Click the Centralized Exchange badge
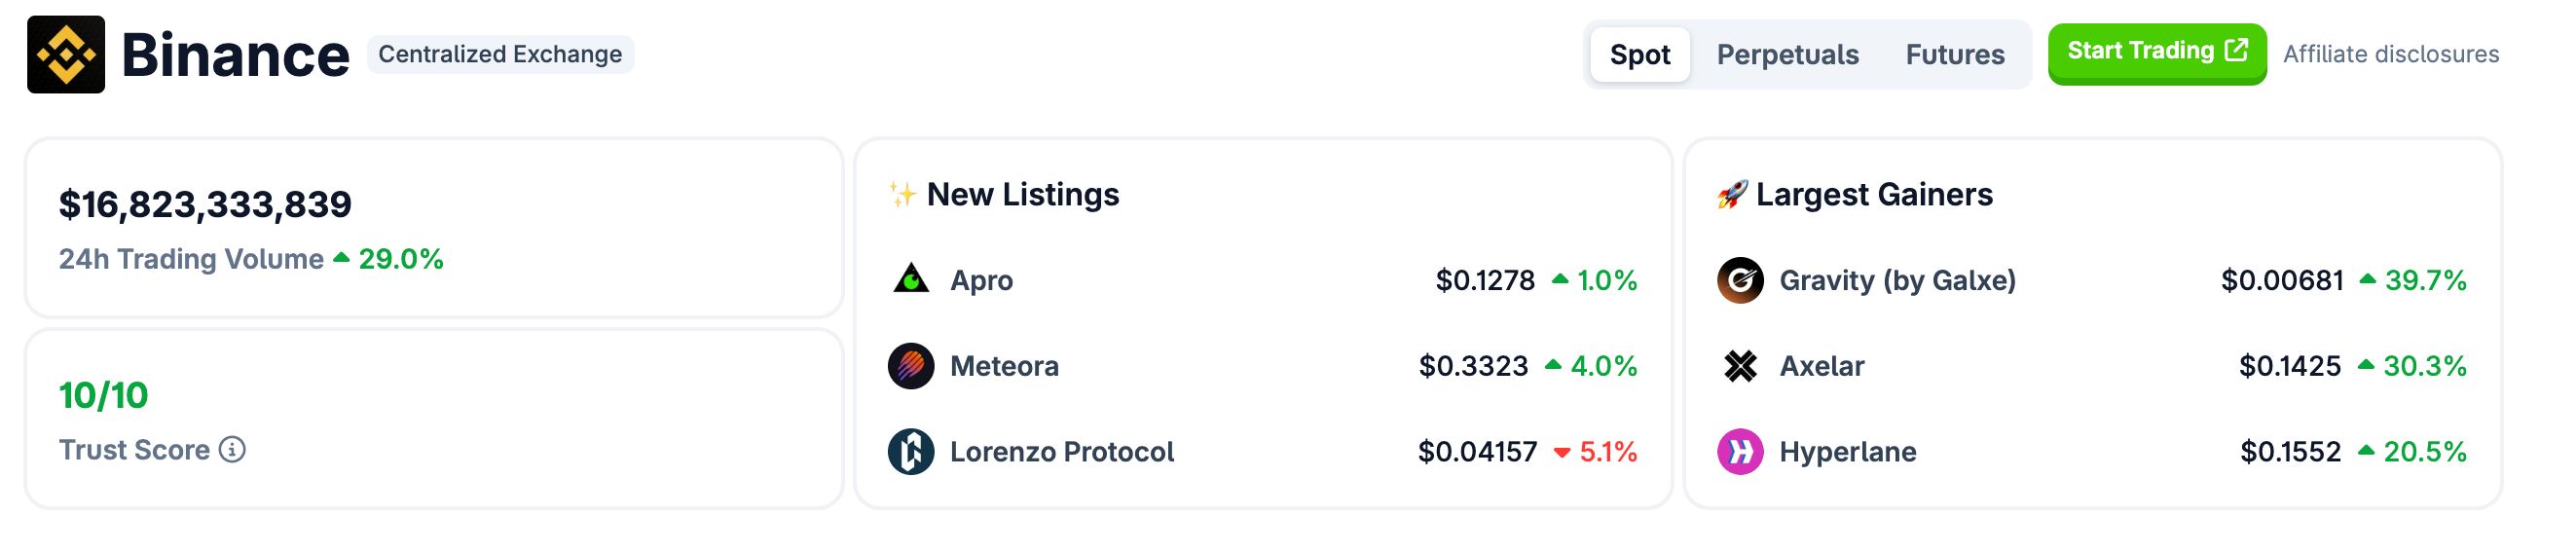2576x551 pixels. [500, 55]
